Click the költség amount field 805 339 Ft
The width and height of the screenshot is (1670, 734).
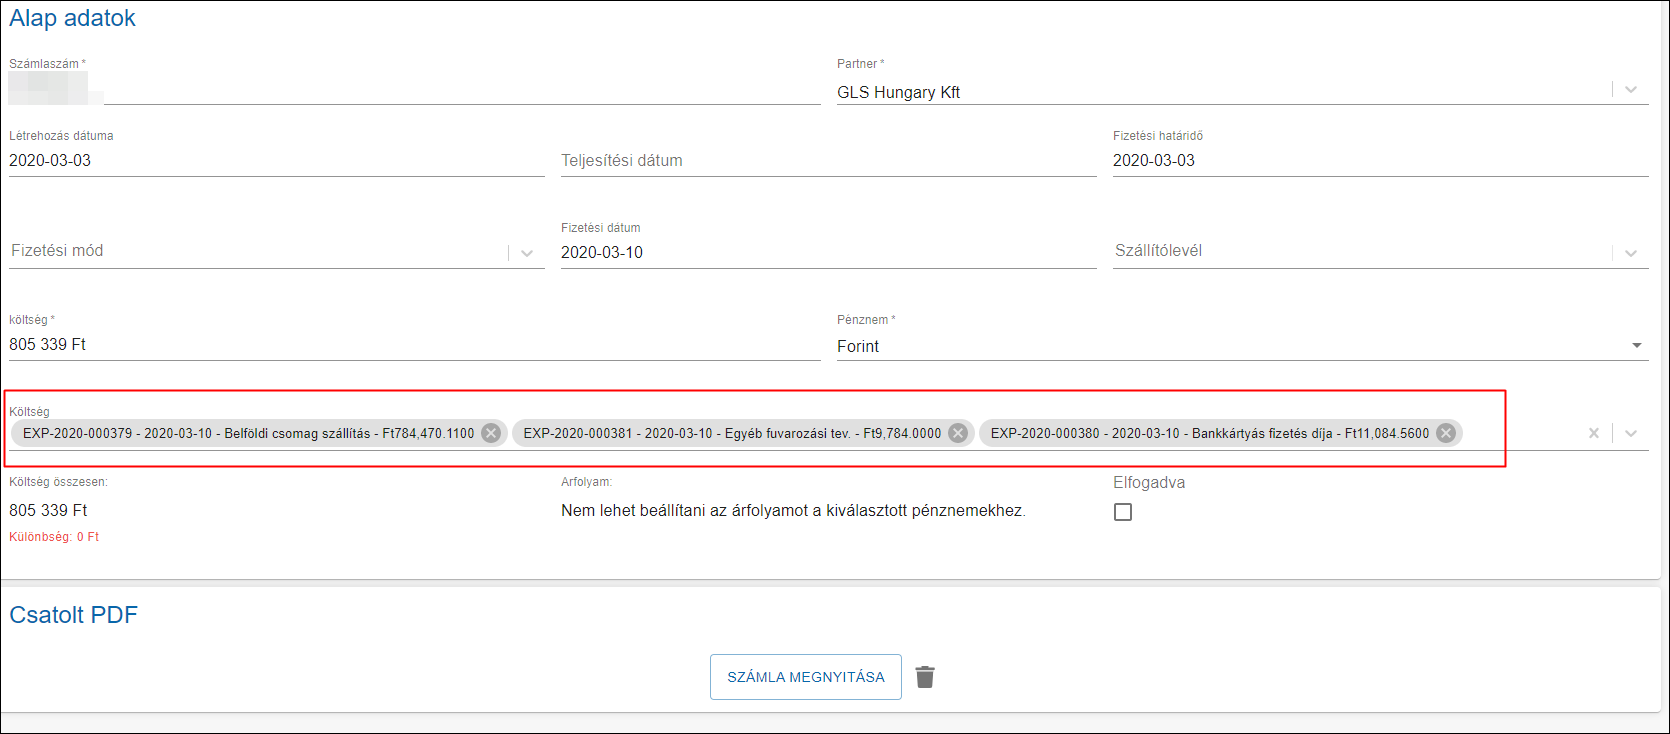[414, 345]
